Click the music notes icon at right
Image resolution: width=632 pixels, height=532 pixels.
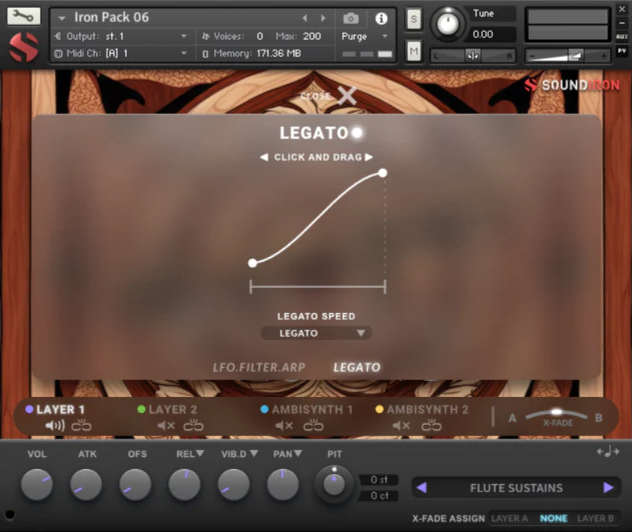[607, 452]
